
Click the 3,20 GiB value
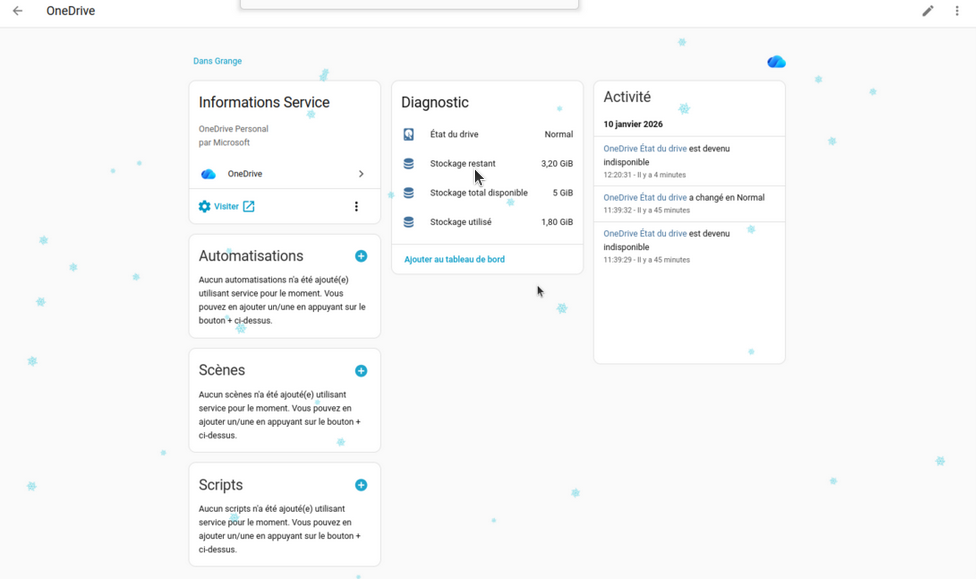pos(556,163)
